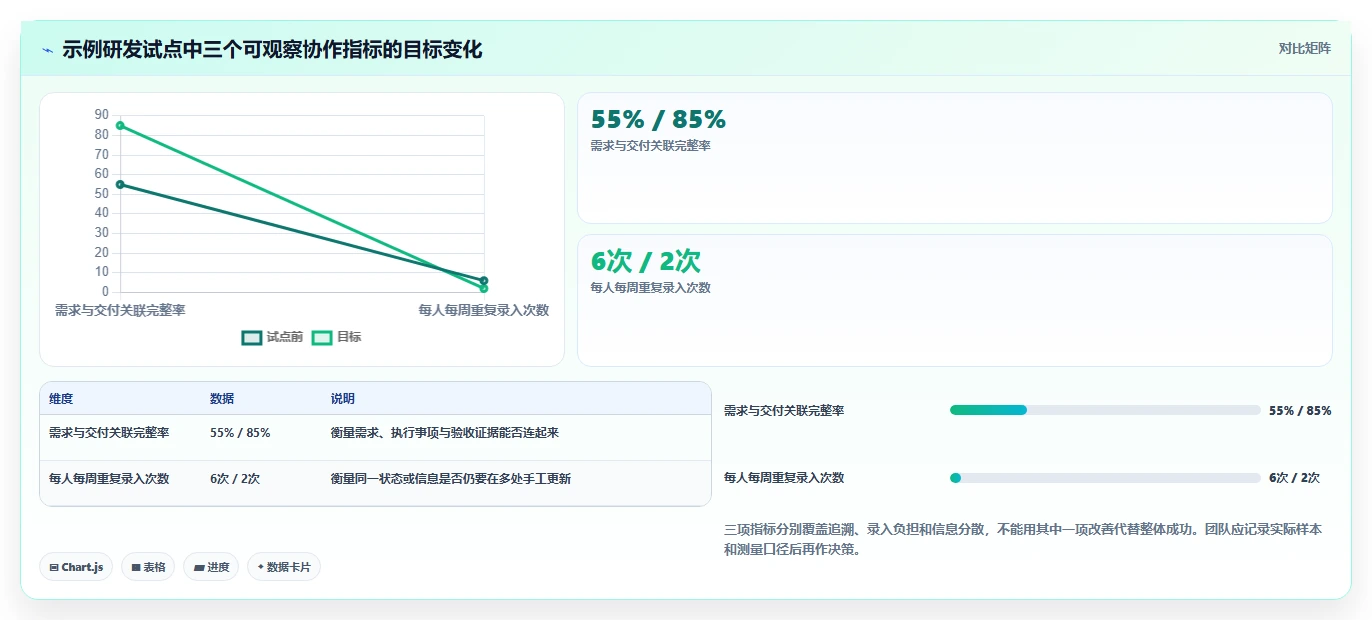Click table cell 6次 / 2次

pos(235,479)
